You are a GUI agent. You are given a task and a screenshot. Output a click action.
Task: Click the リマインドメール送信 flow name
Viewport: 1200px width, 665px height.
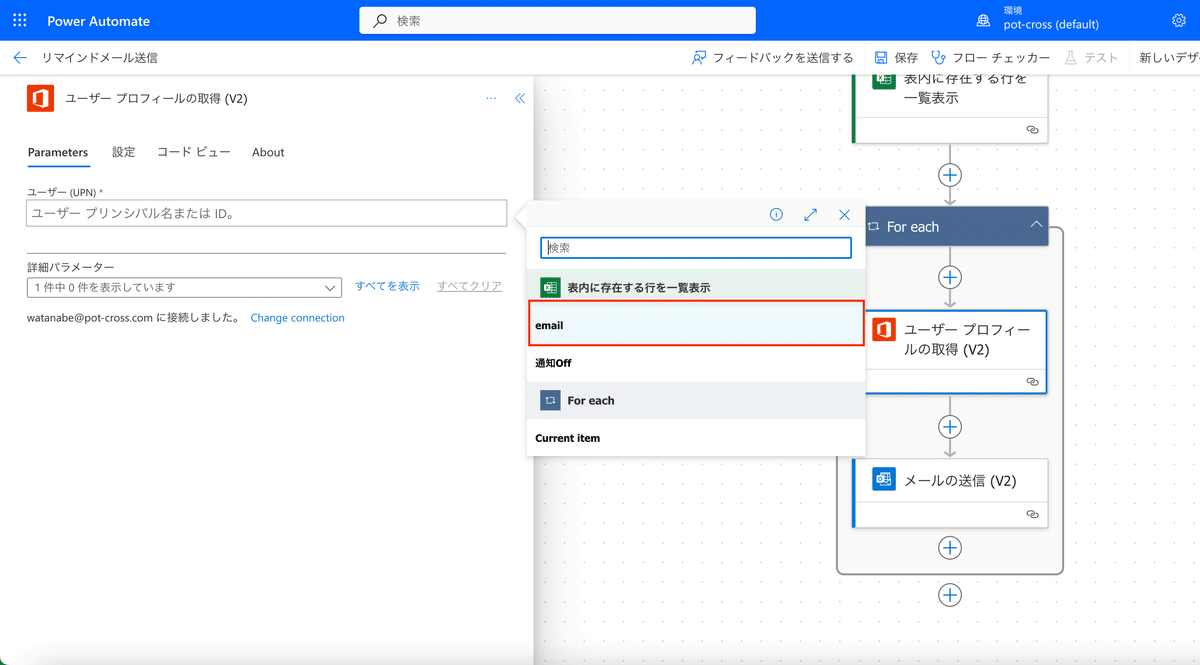point(99,58)
